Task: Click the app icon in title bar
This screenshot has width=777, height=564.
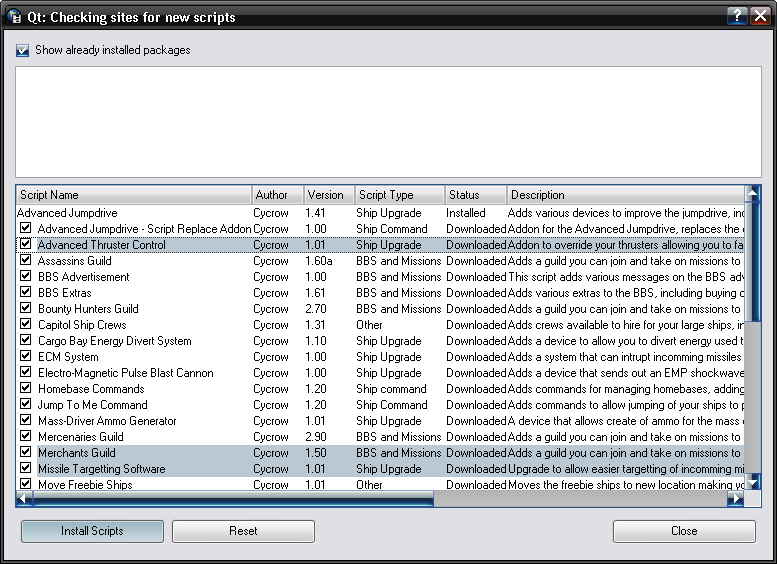Action: (14, 16)
